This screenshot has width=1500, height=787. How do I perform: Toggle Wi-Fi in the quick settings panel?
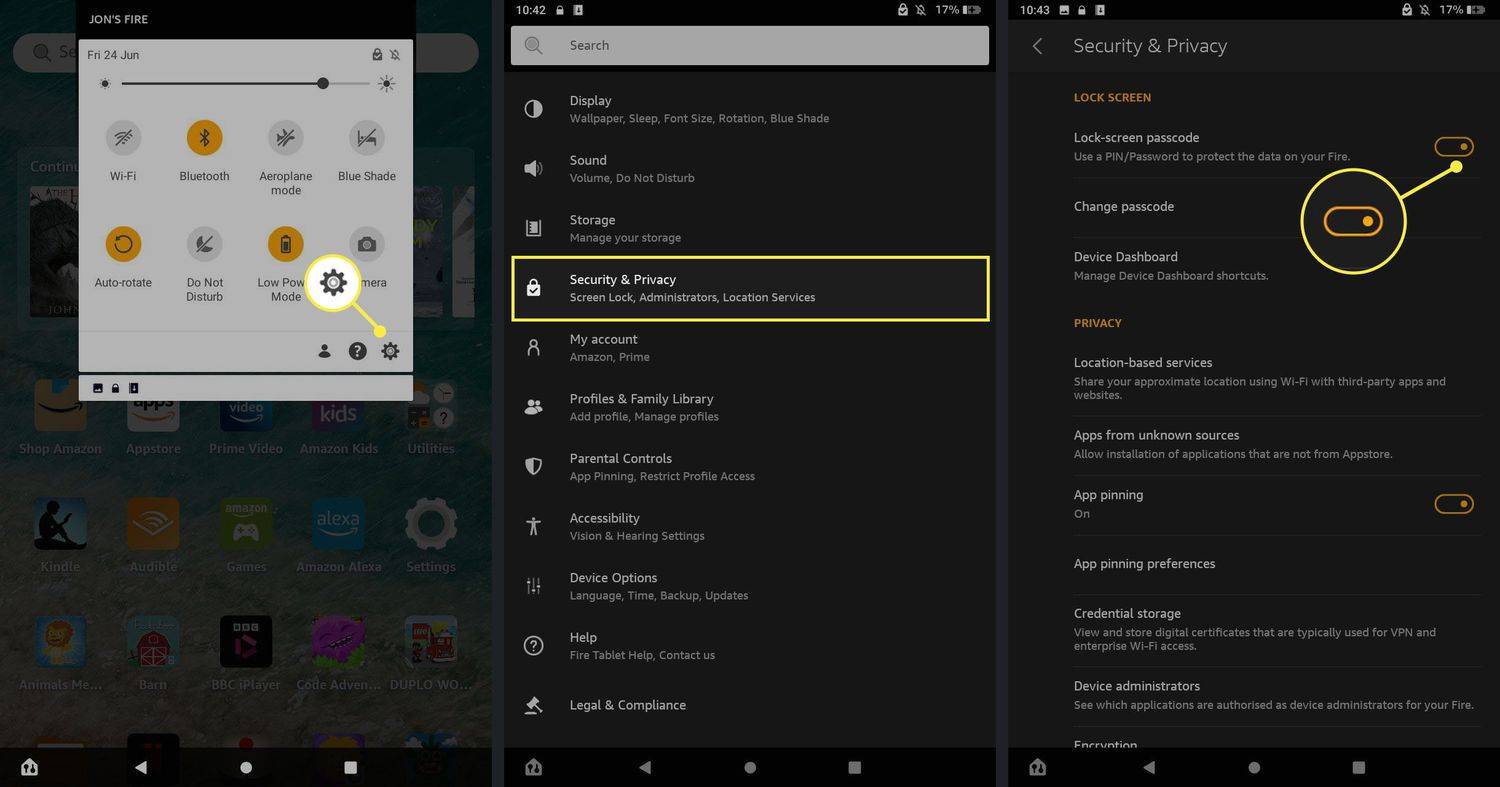(123, 137)
